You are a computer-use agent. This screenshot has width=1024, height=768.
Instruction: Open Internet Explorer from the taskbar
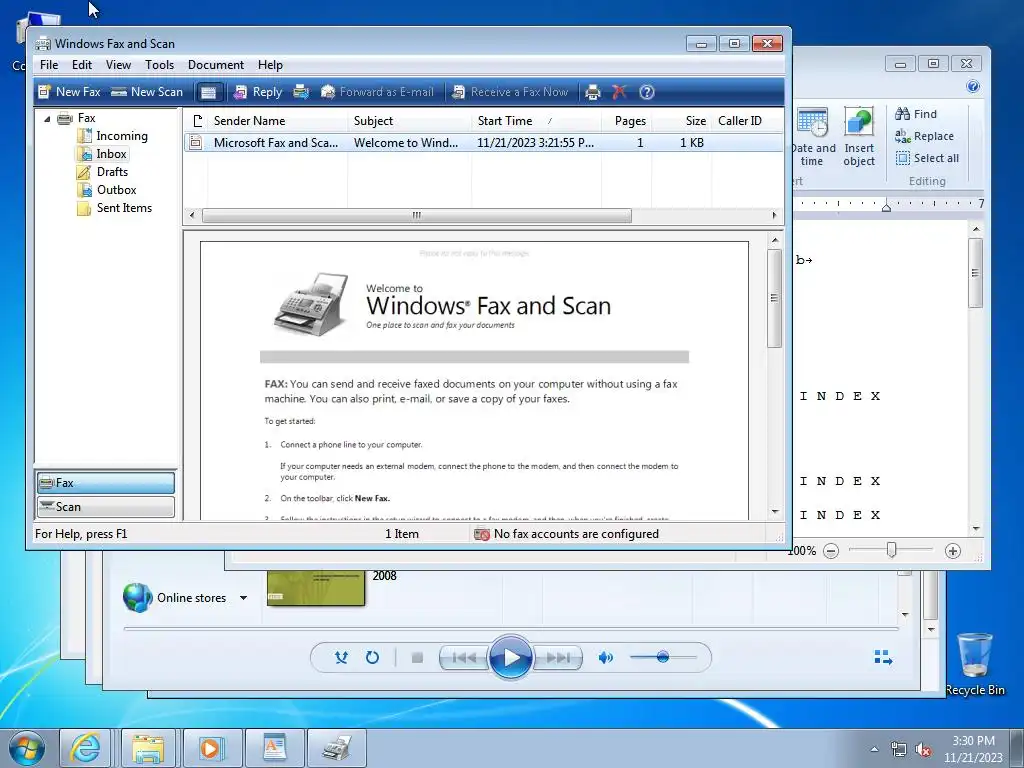[86, 748]
